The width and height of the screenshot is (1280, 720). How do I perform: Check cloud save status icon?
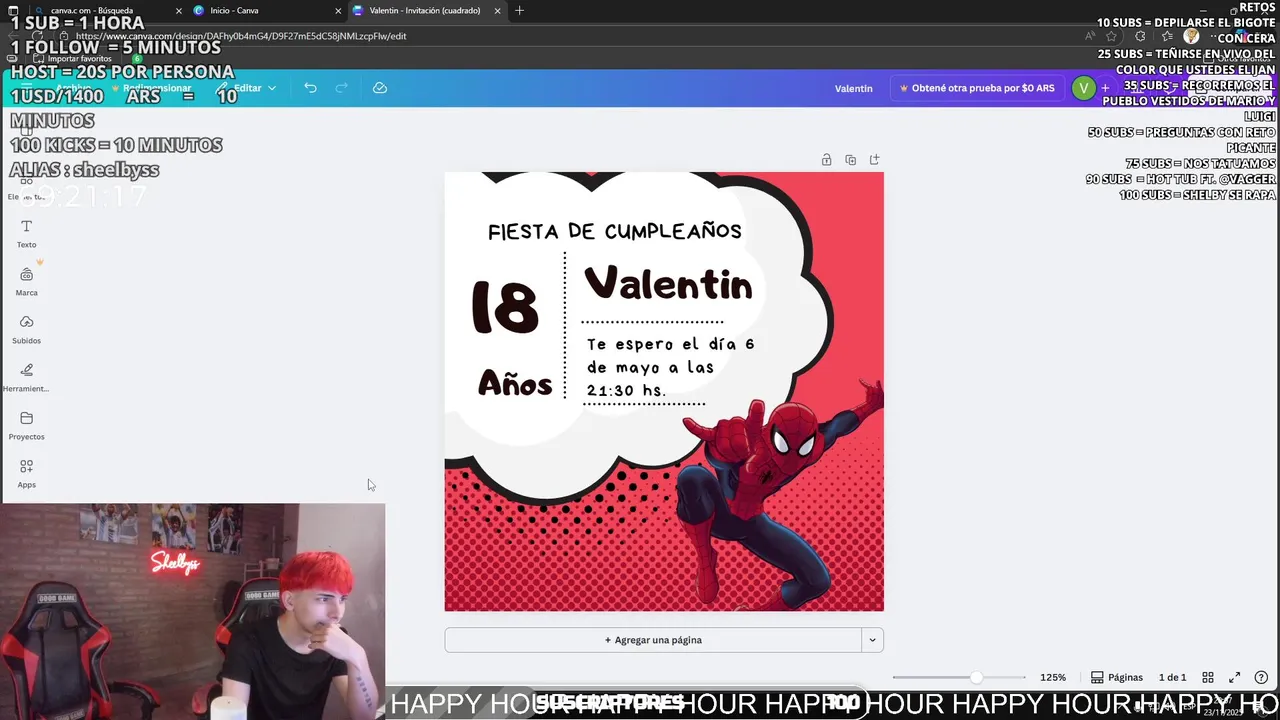[380, 88]
